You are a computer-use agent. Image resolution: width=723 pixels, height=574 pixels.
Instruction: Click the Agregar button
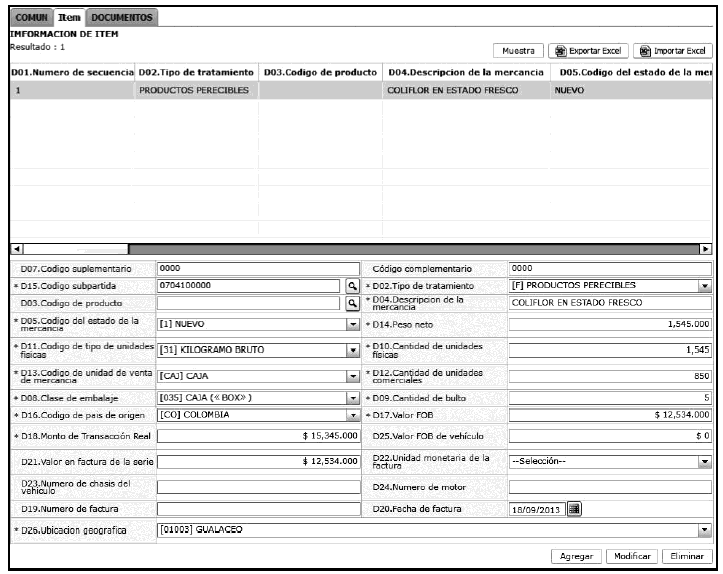[576, 556]
